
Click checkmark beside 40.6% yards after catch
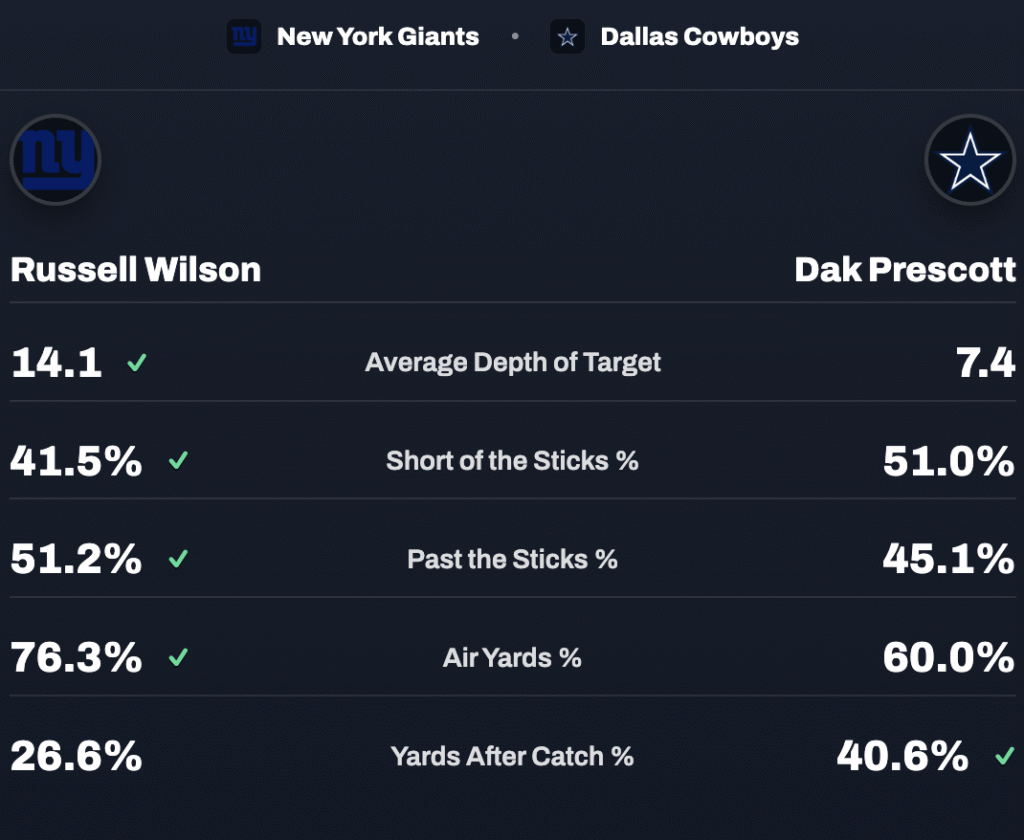point(1004,756)
